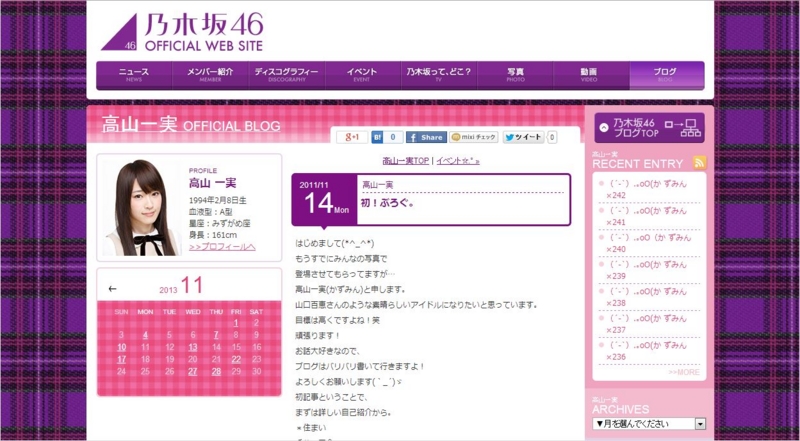Open the 動画 VIDEO menu
This screenshot has width=800, height=441.
(591, 76)
